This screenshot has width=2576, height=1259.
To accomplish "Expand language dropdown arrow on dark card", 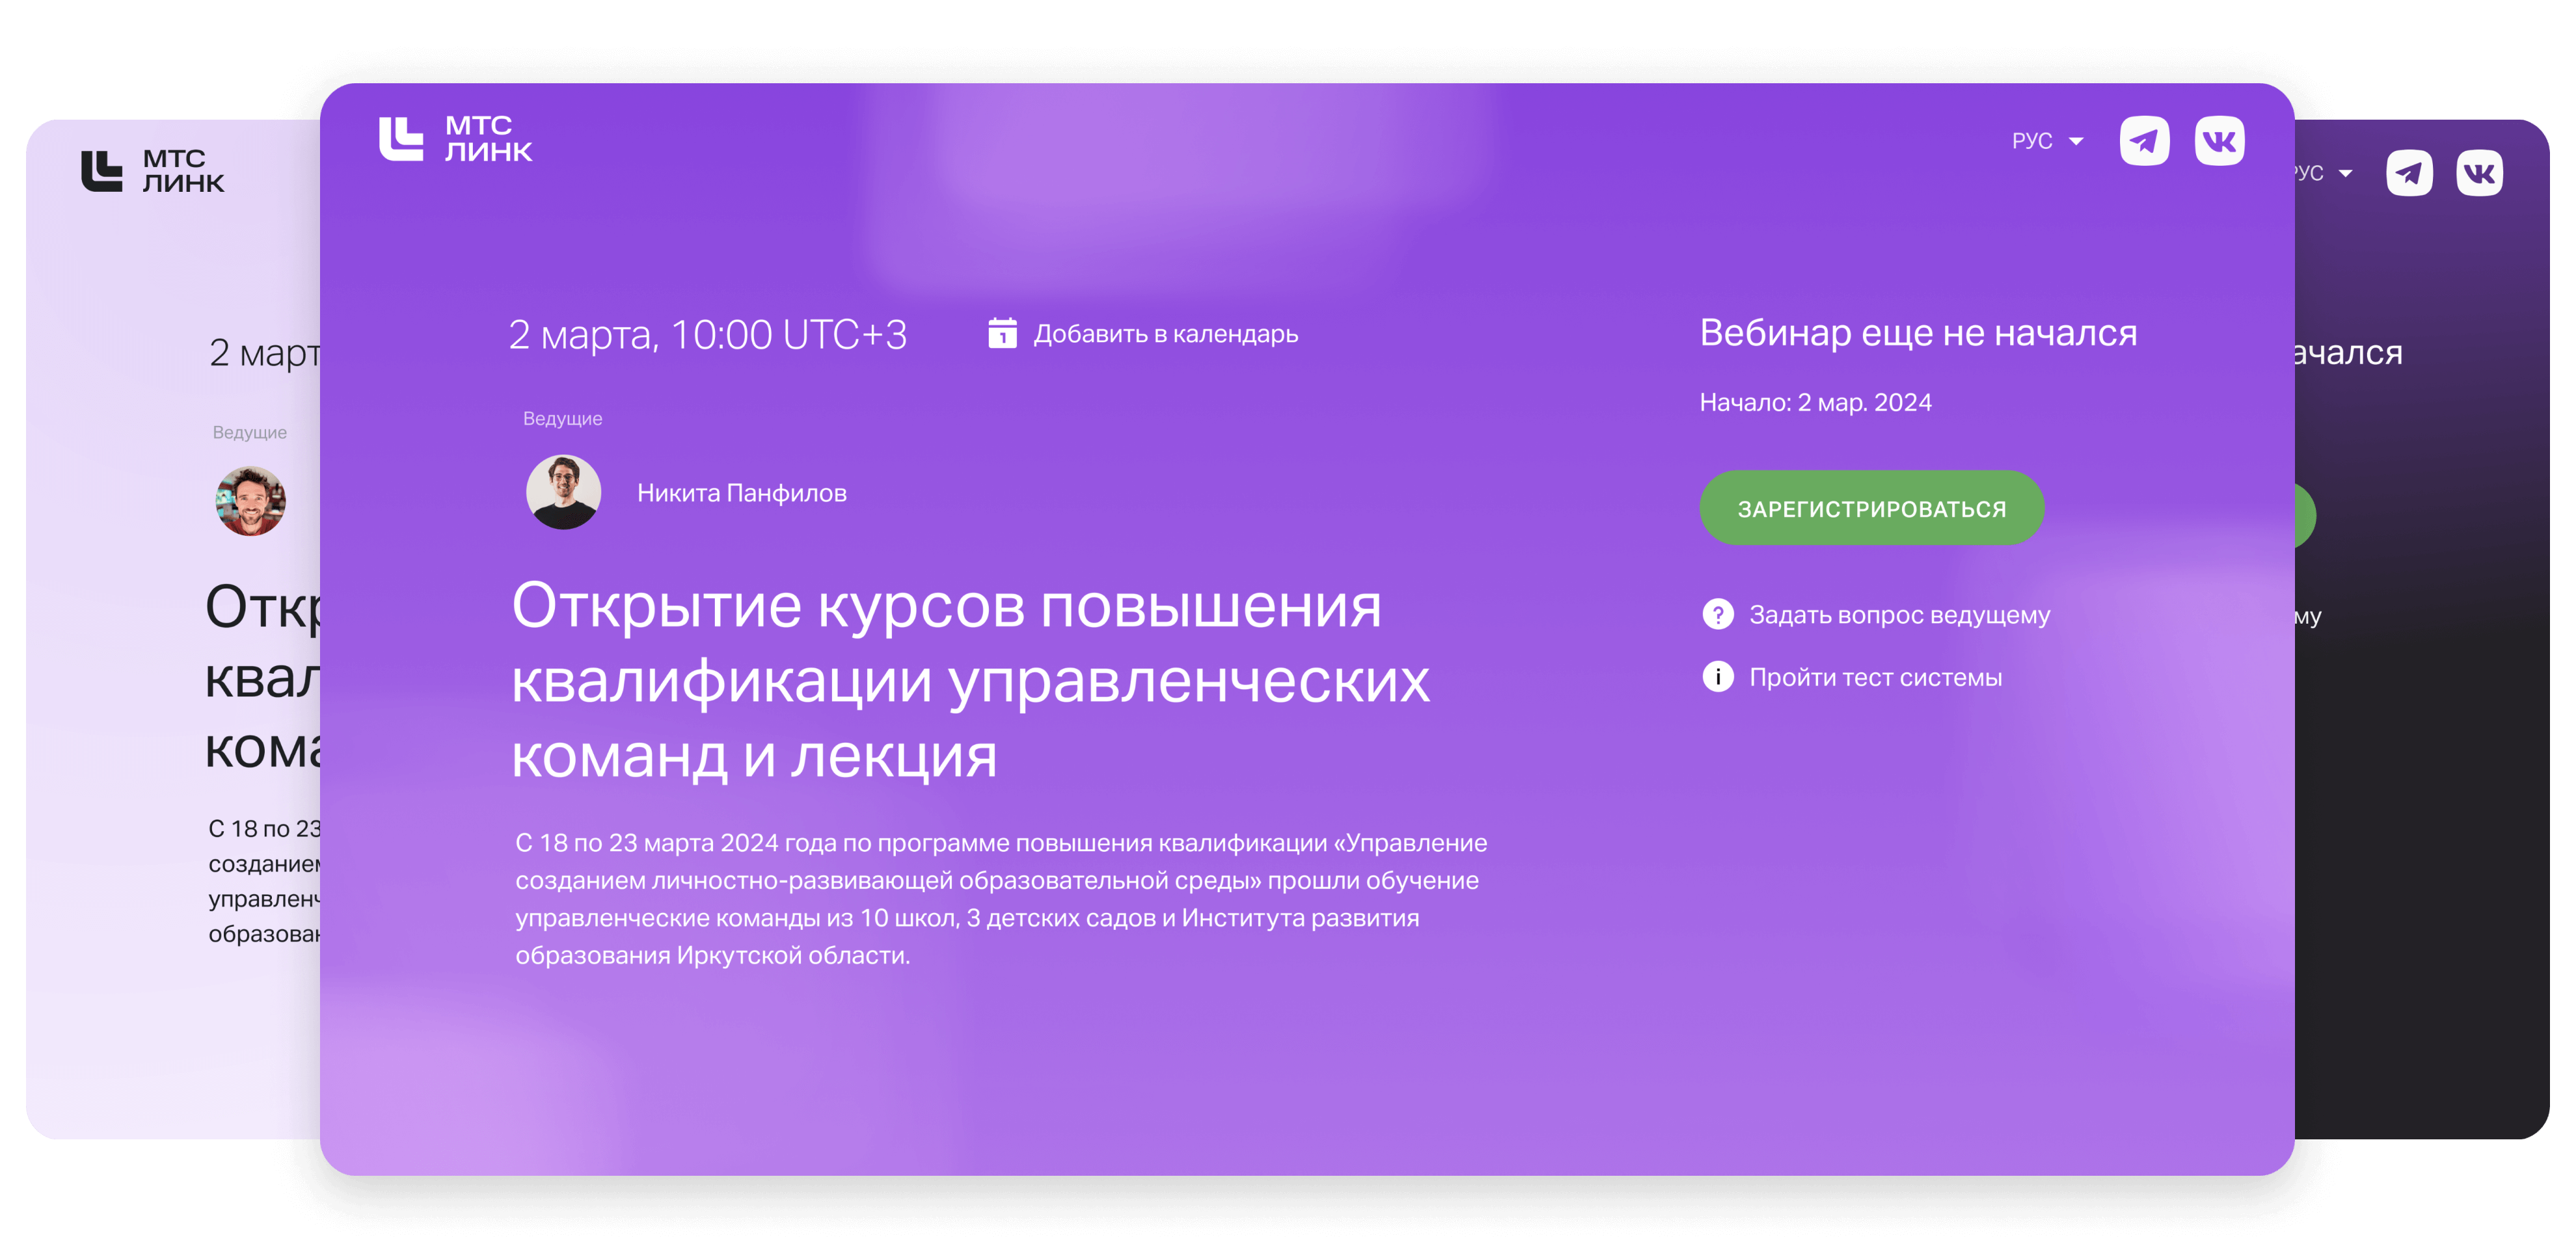I will (2345, 173).
